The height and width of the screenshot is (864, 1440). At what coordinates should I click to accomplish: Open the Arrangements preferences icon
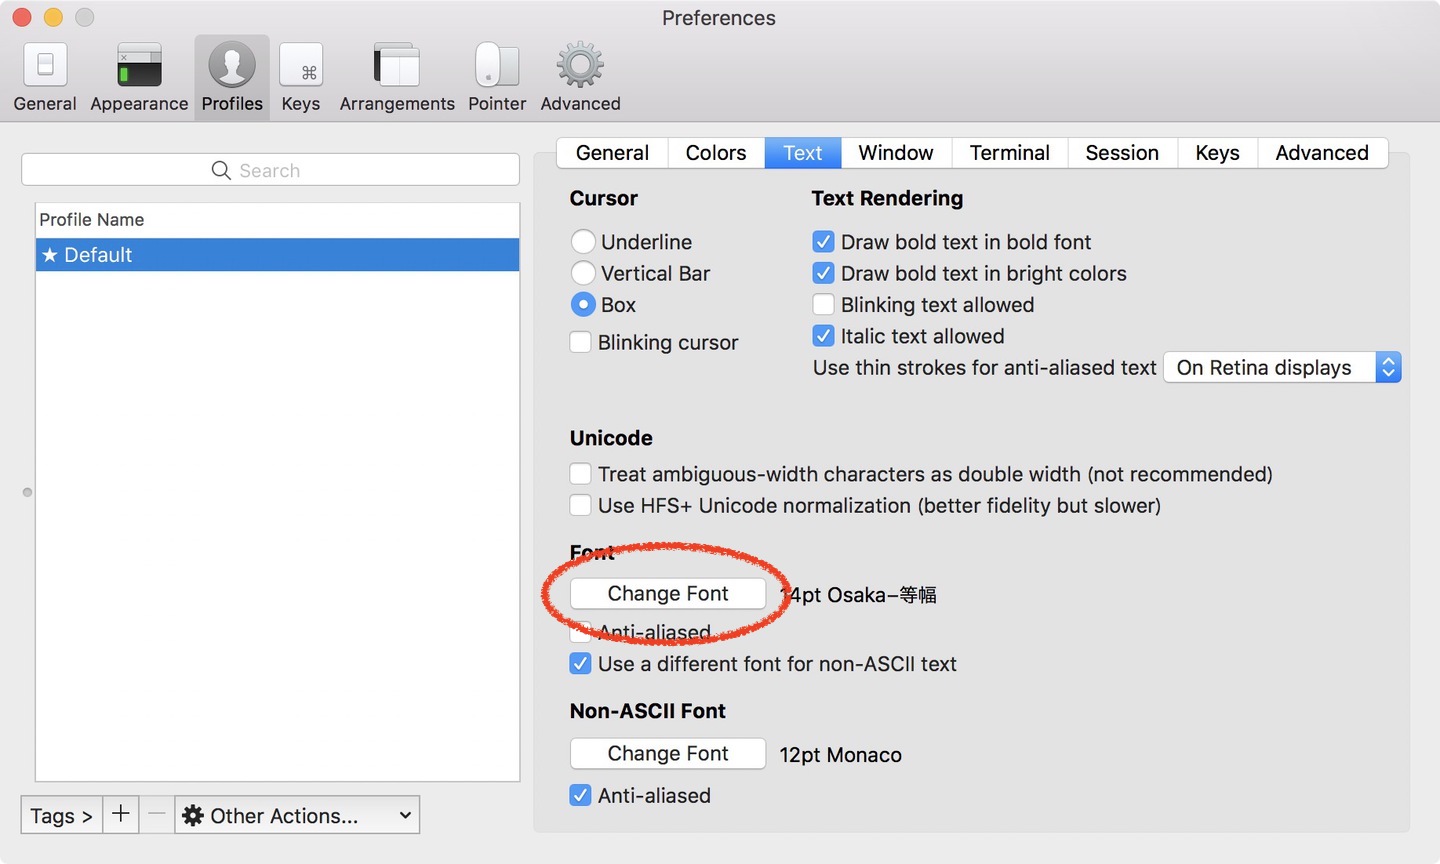coord(397,78)
